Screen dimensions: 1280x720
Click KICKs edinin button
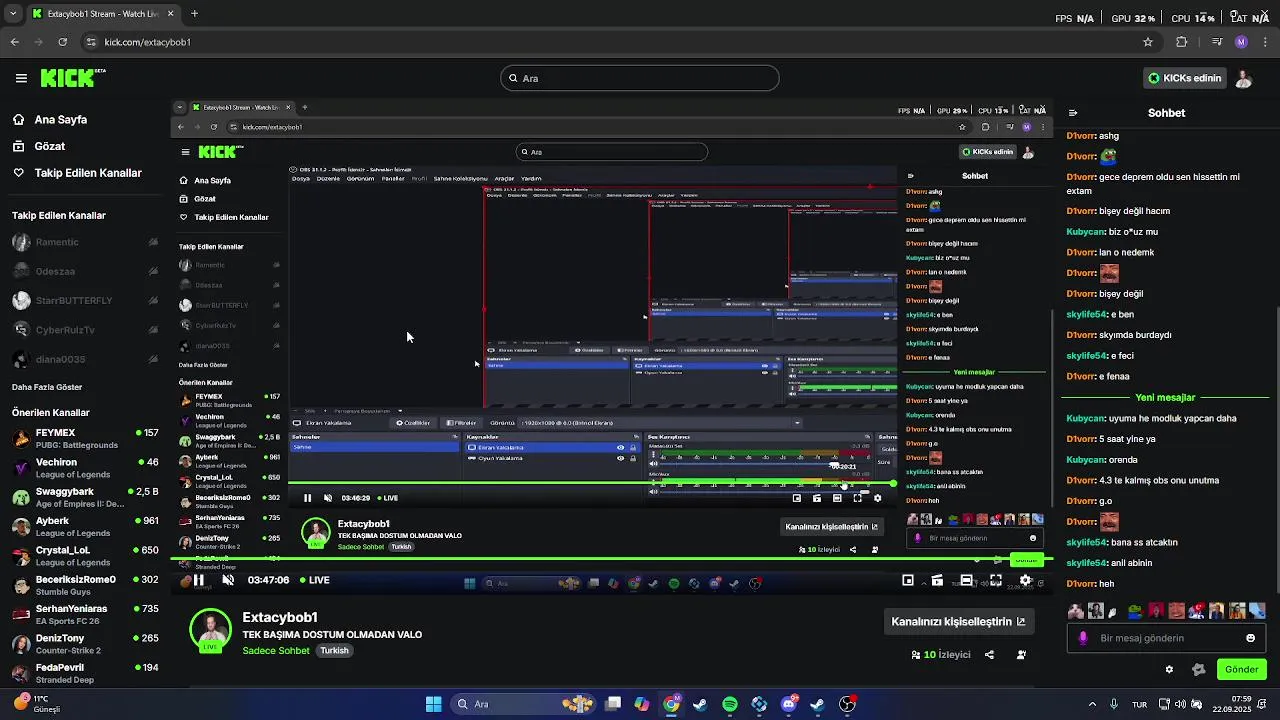click(1185, 78)
